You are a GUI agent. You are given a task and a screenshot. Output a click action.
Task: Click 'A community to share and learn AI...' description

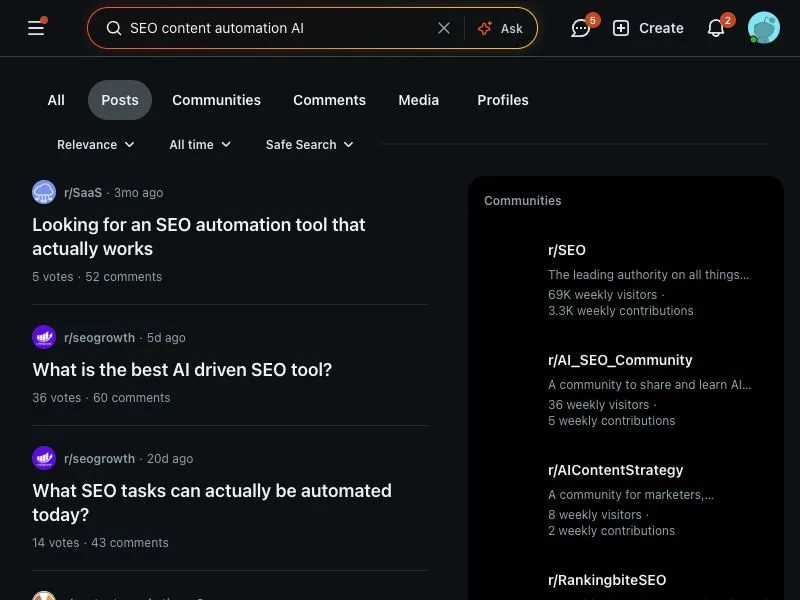649,385
